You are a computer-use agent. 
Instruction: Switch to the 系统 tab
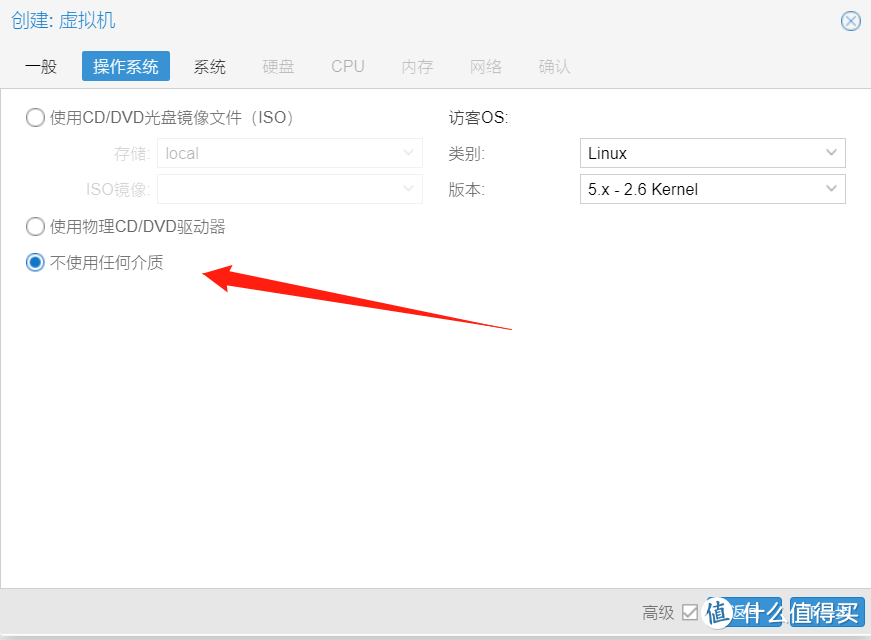coord(209,66)
